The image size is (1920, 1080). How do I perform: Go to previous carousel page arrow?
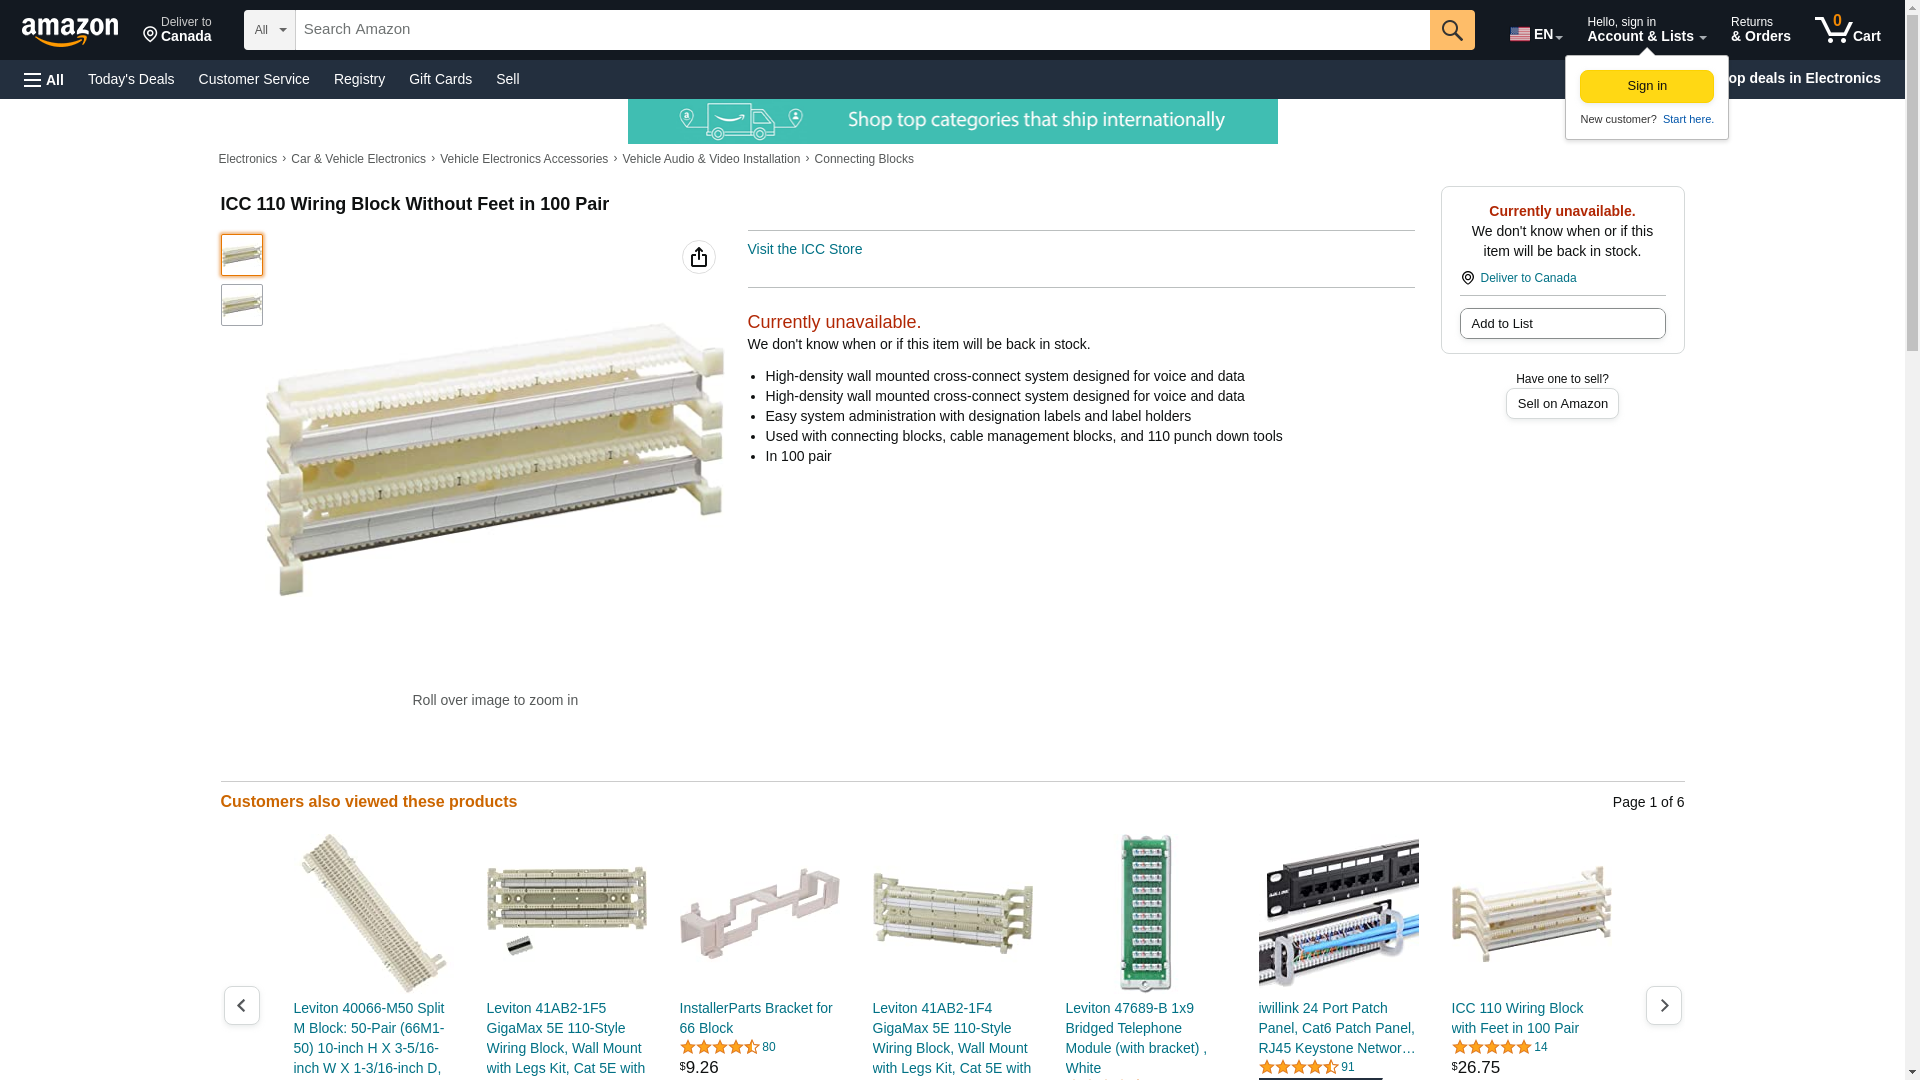(x=242, y=1005)
